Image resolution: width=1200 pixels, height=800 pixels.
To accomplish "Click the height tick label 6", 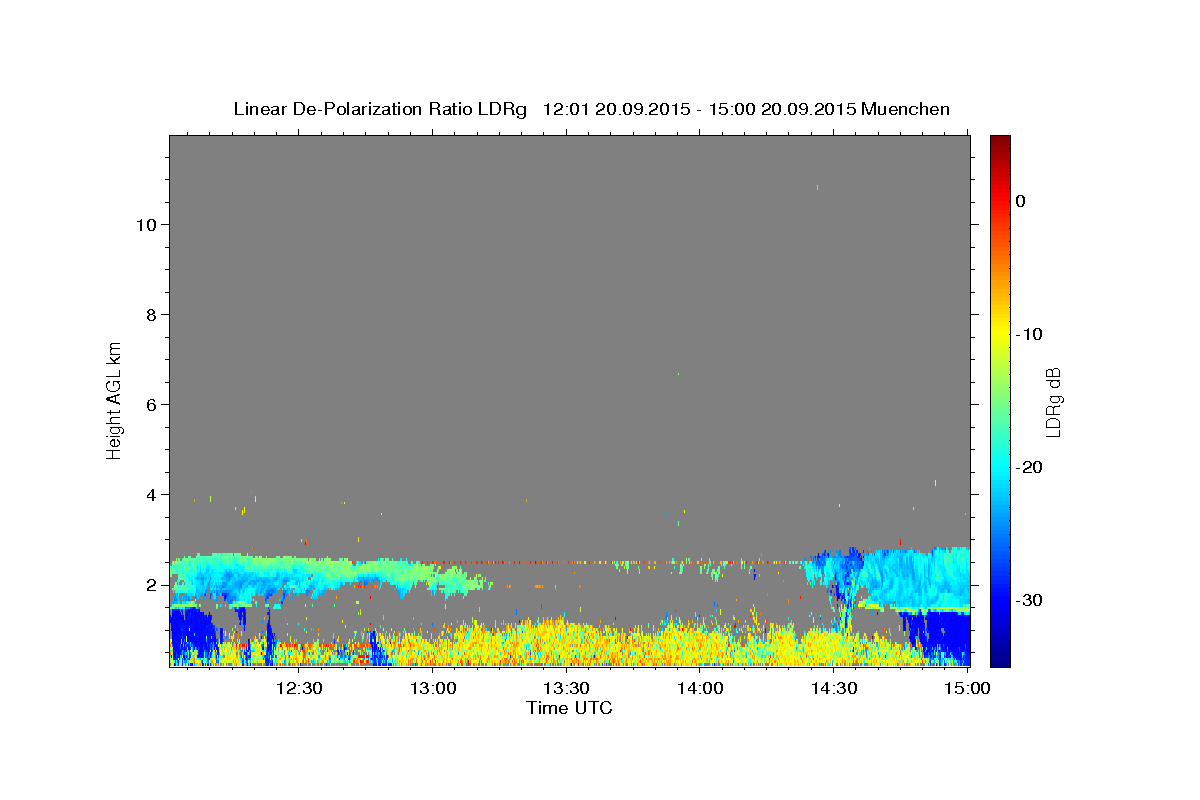I will coord(152,404).
